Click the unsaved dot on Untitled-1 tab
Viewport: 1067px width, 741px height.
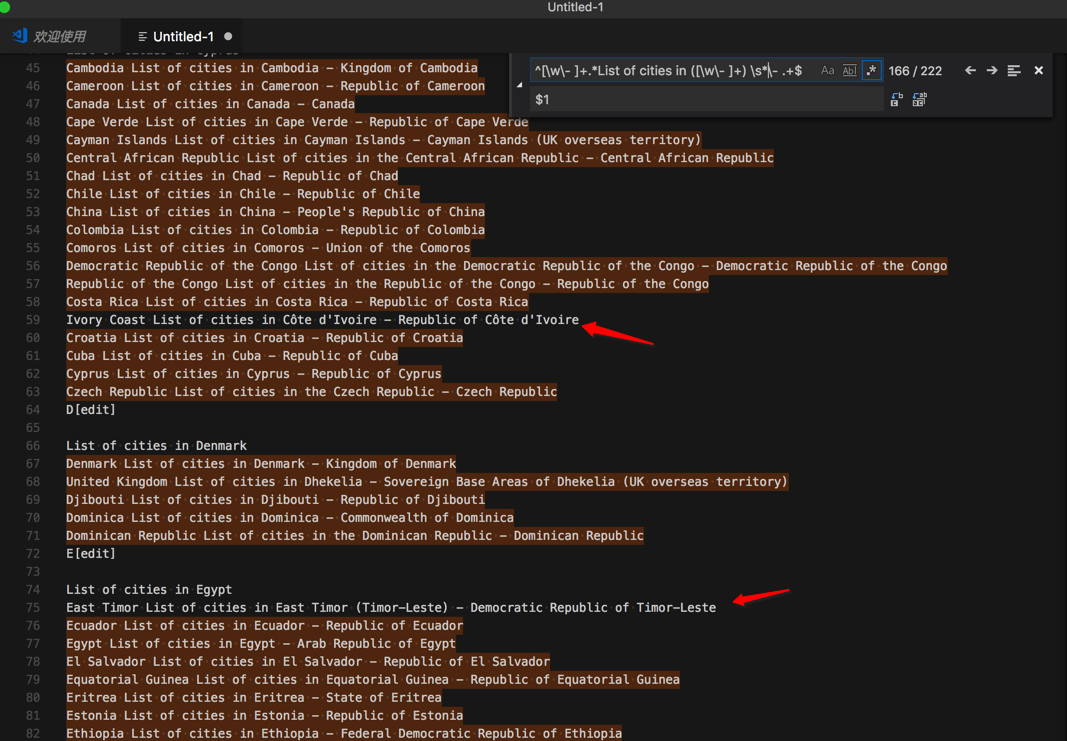228,36
